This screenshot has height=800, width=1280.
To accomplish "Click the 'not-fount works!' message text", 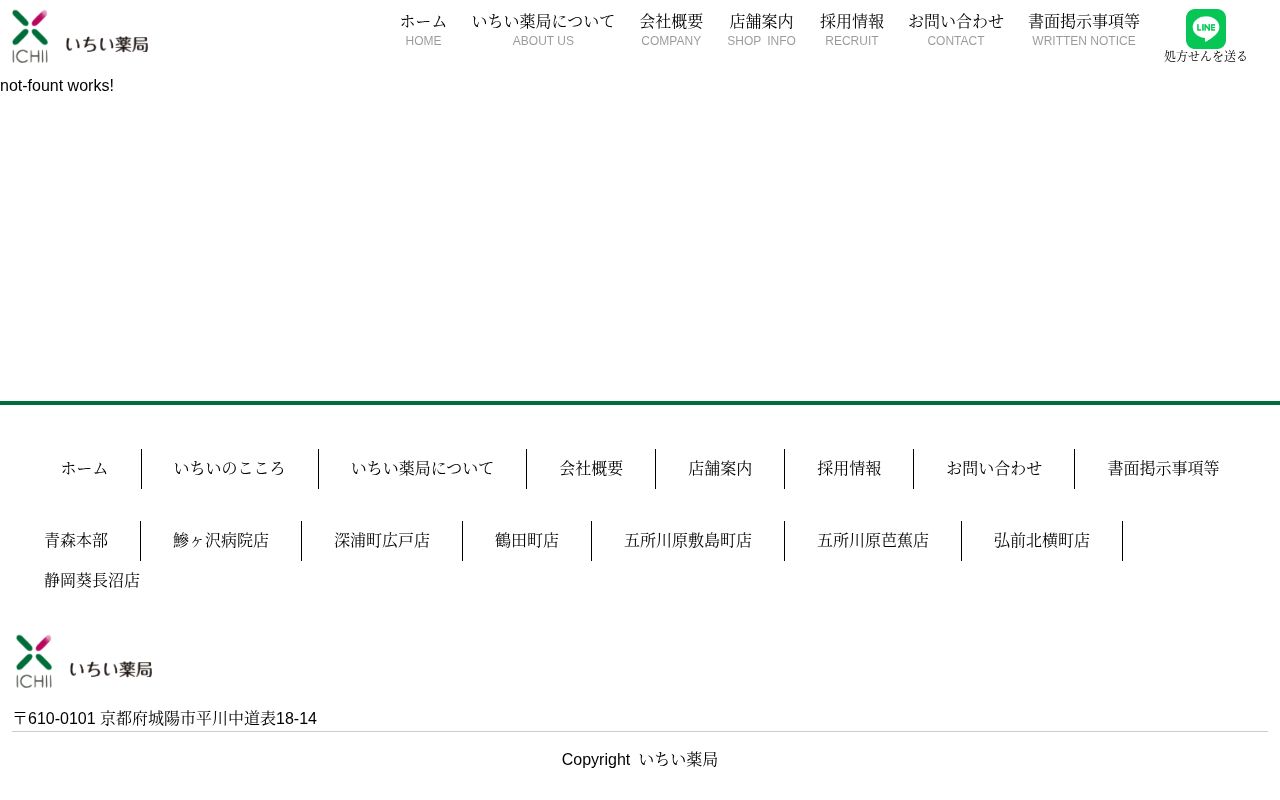I will 57,86.
